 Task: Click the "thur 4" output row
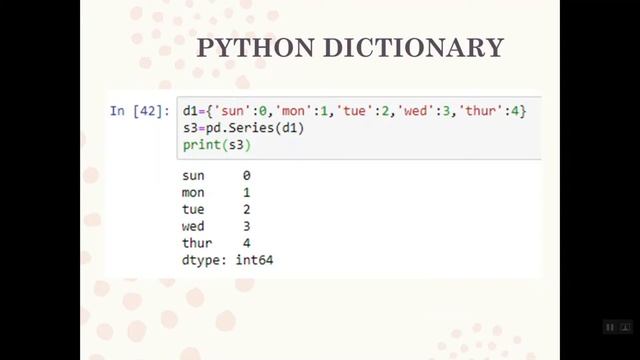click(216, 243)
